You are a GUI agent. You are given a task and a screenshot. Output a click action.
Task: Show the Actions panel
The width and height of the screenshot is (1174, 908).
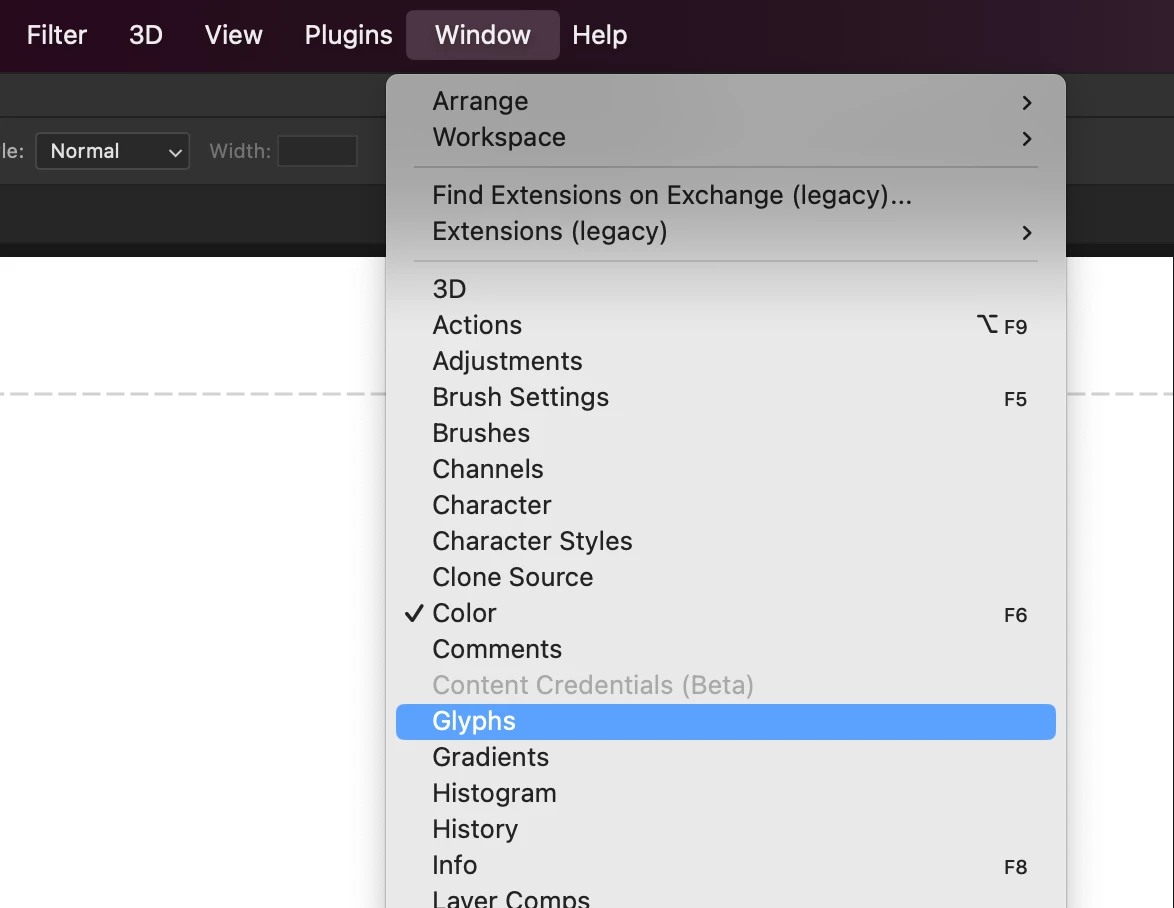(477, 326)
